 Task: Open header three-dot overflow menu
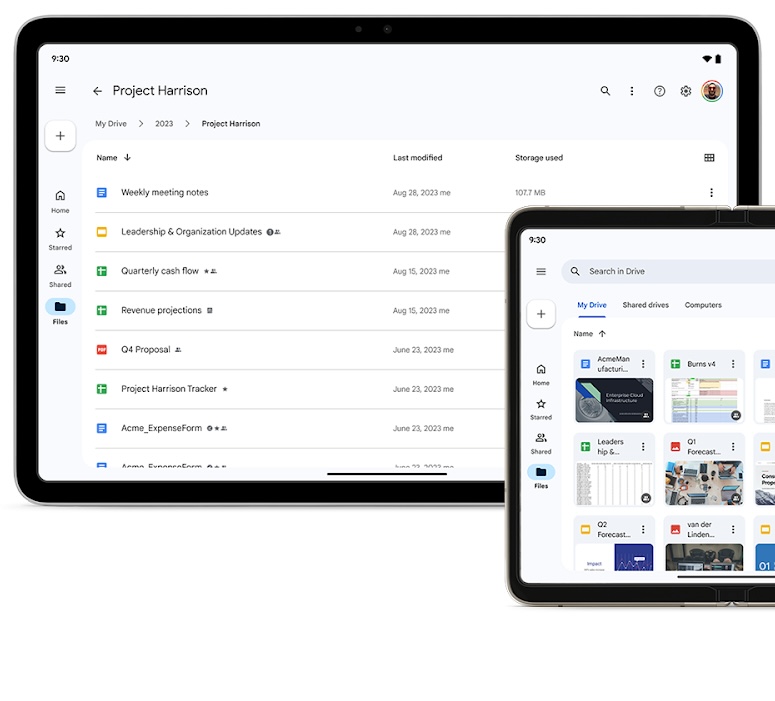coord(631,91)
